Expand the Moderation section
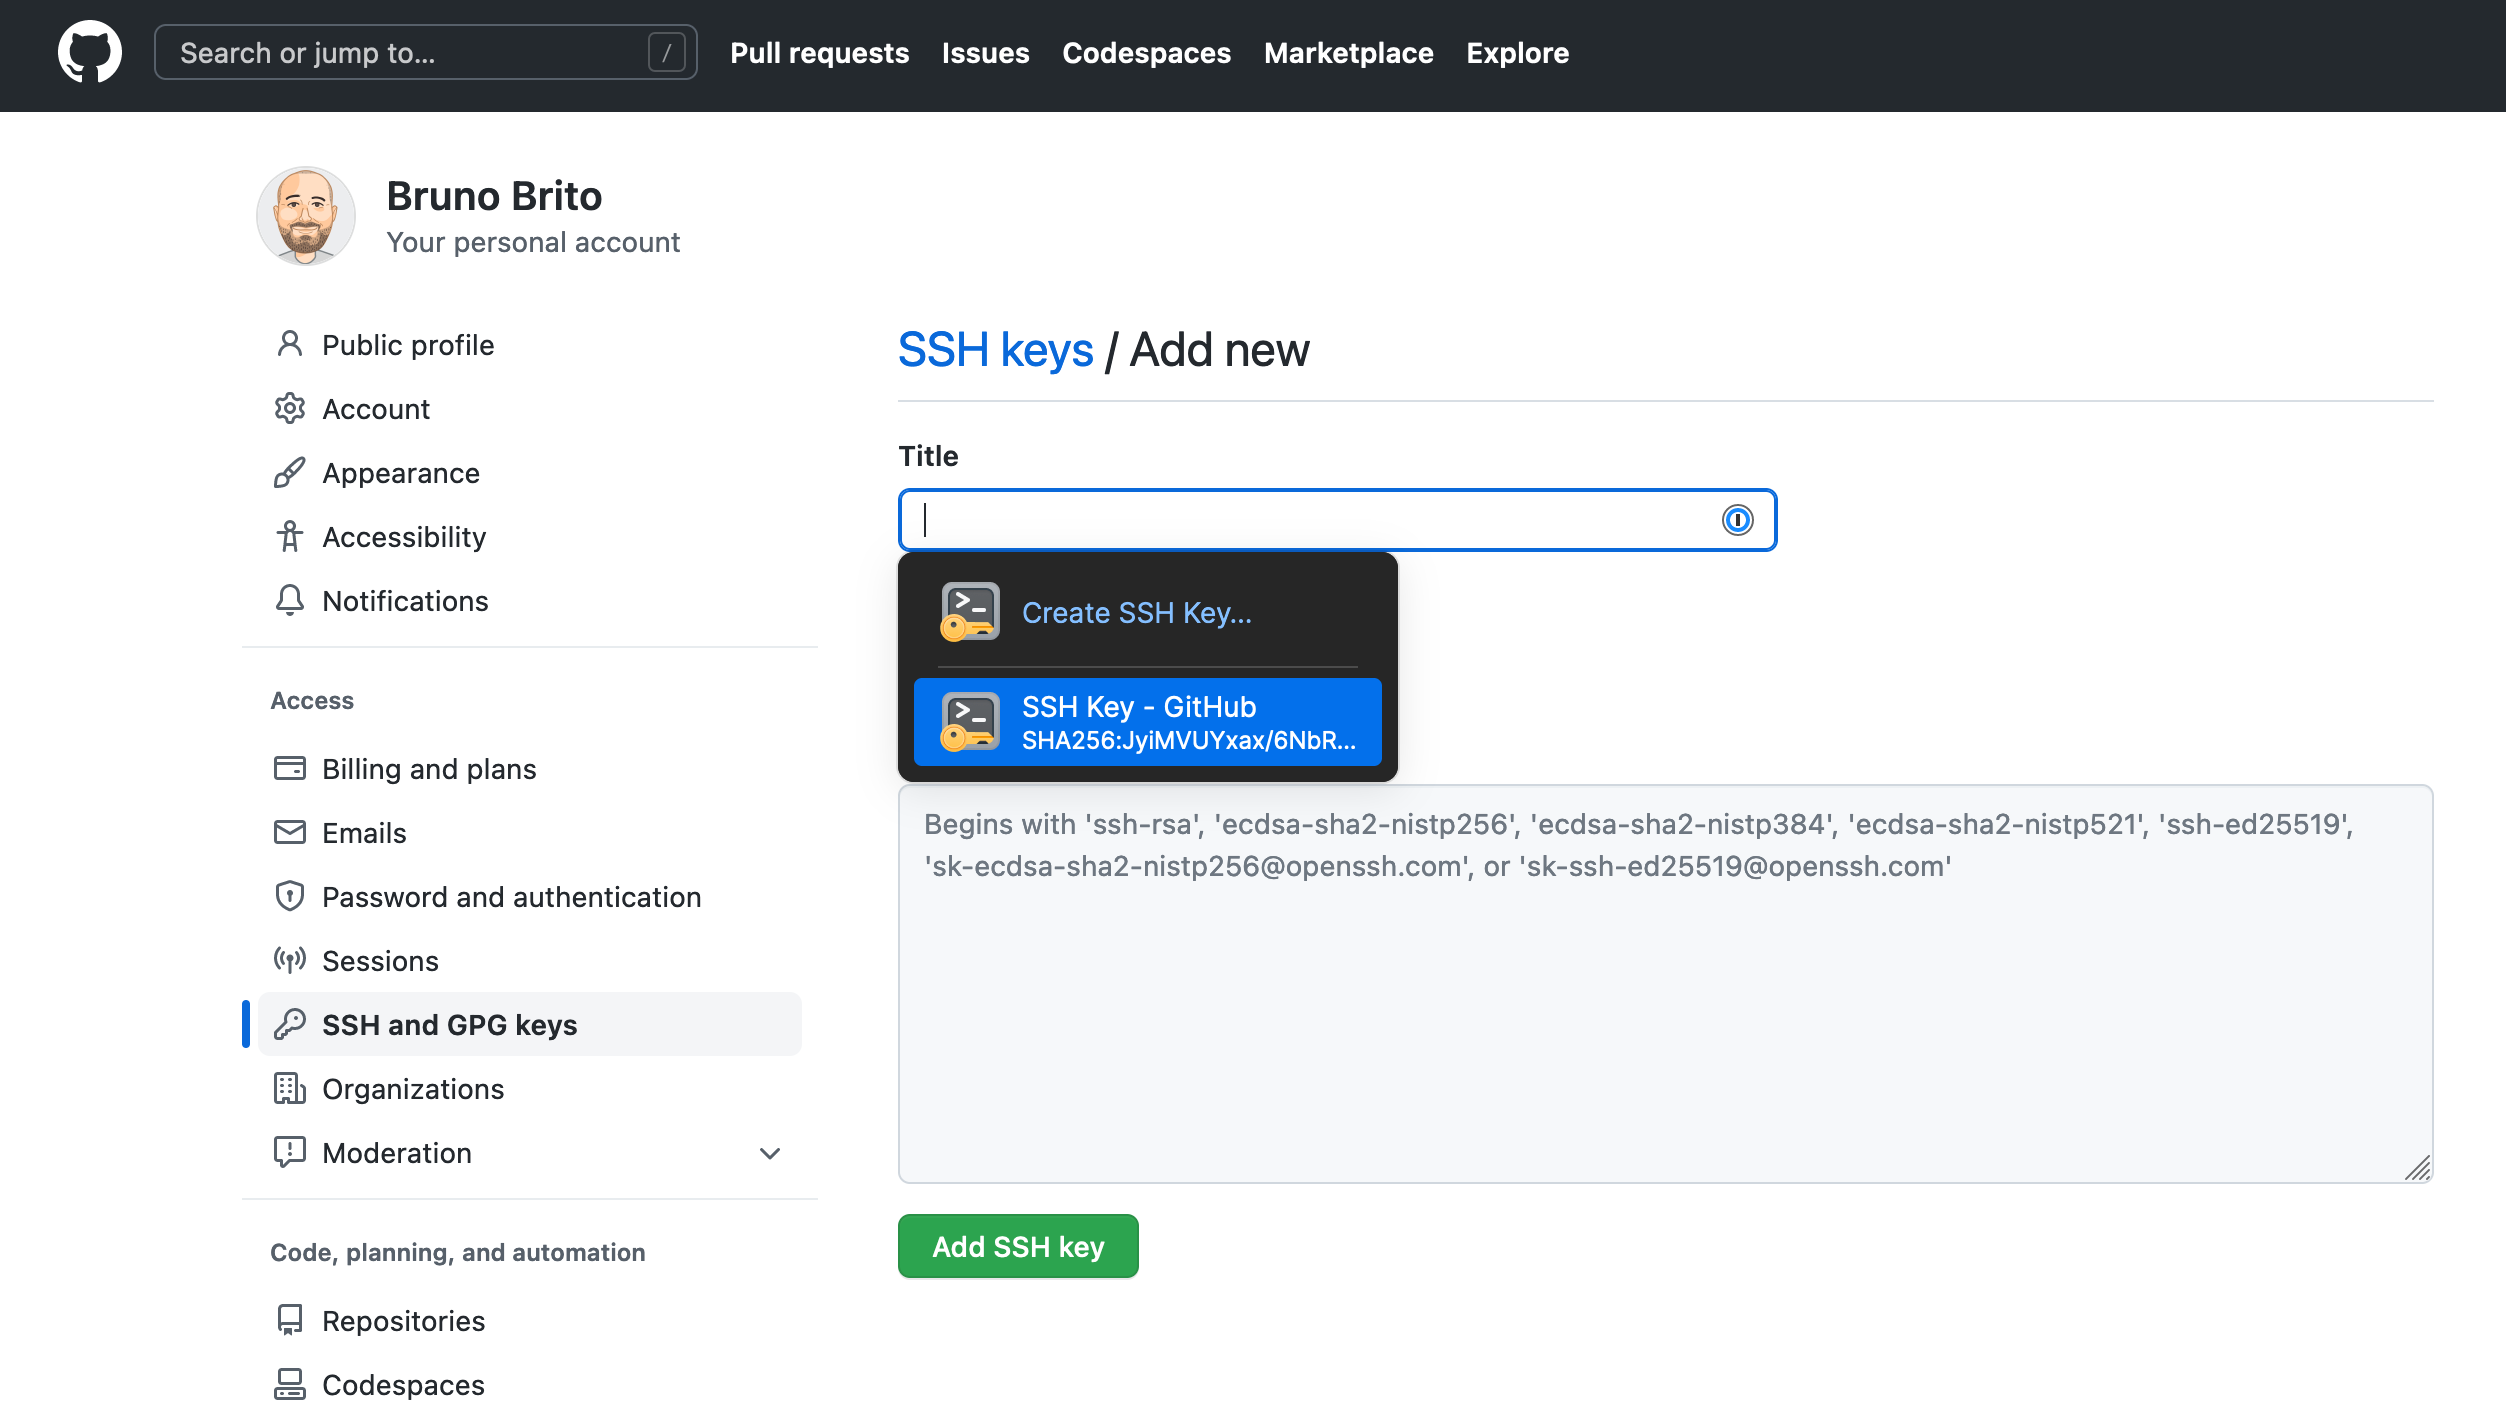Screen dimensions: 2506x1422 click(x=769, y=1153)
